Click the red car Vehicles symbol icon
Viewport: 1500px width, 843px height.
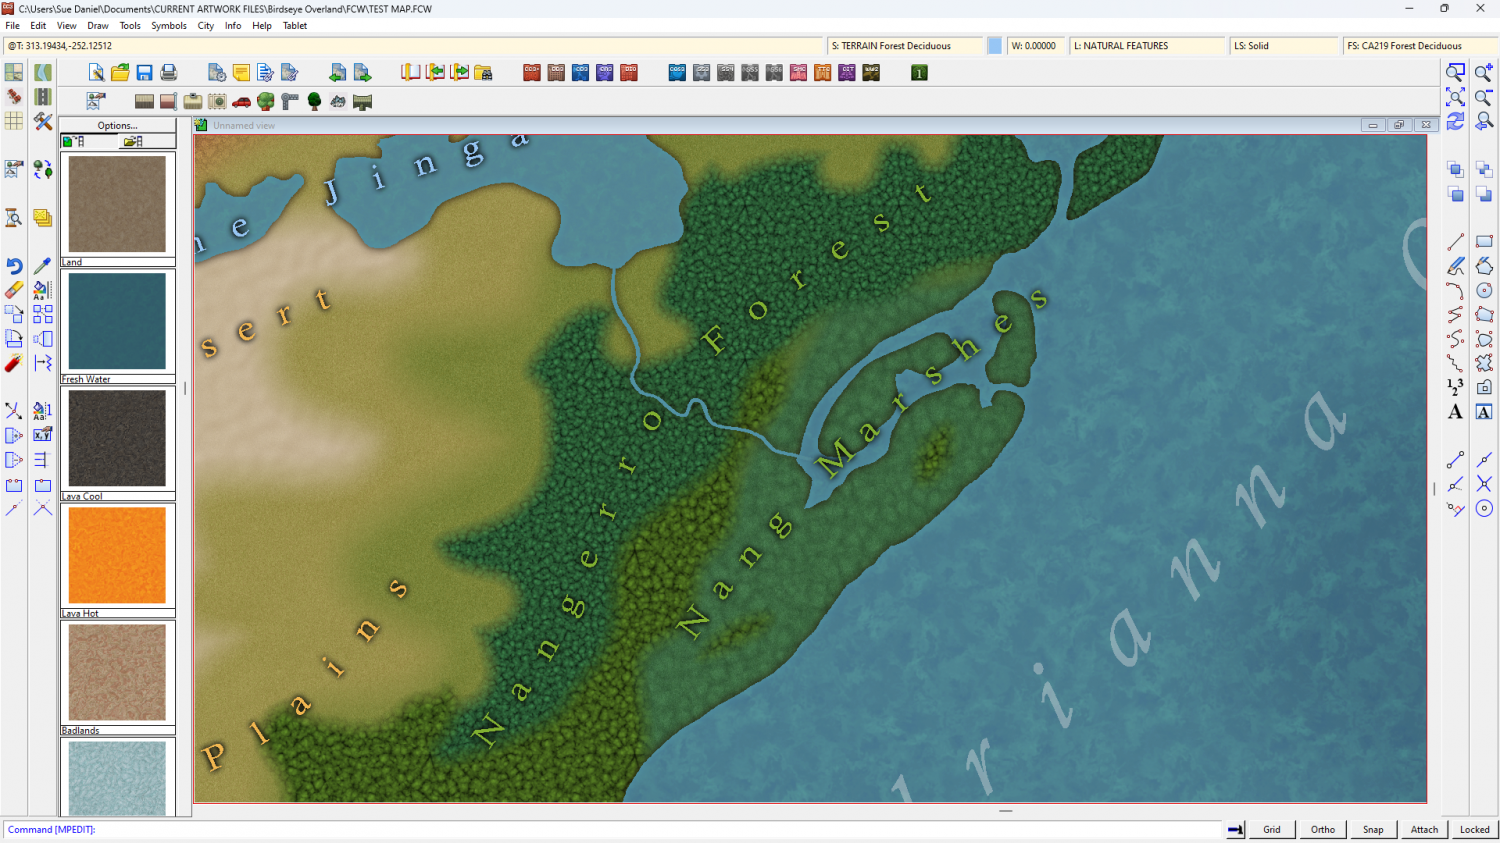pyautogui.click(x=241, y=101)
